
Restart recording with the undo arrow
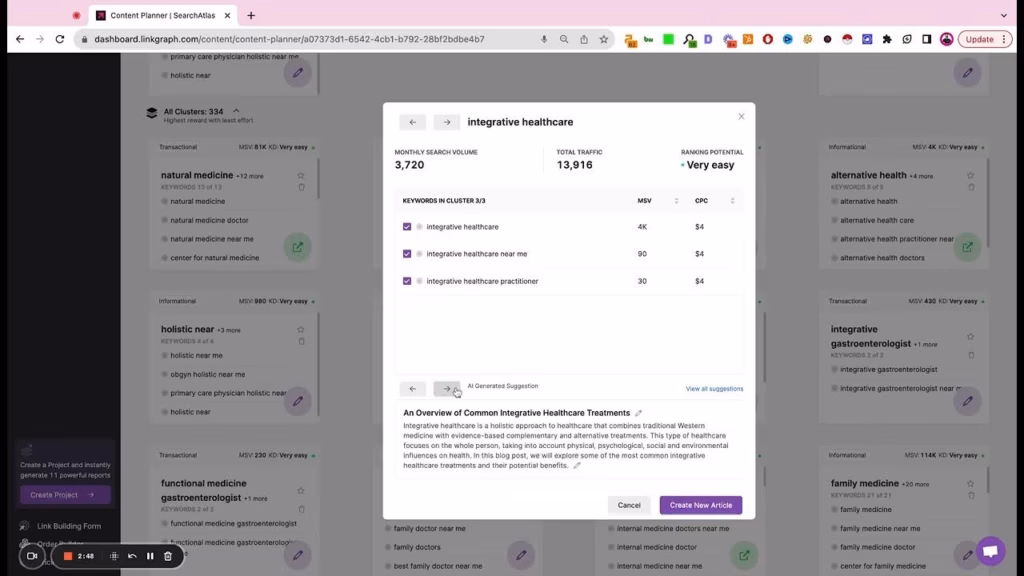[x=132, y=556]
